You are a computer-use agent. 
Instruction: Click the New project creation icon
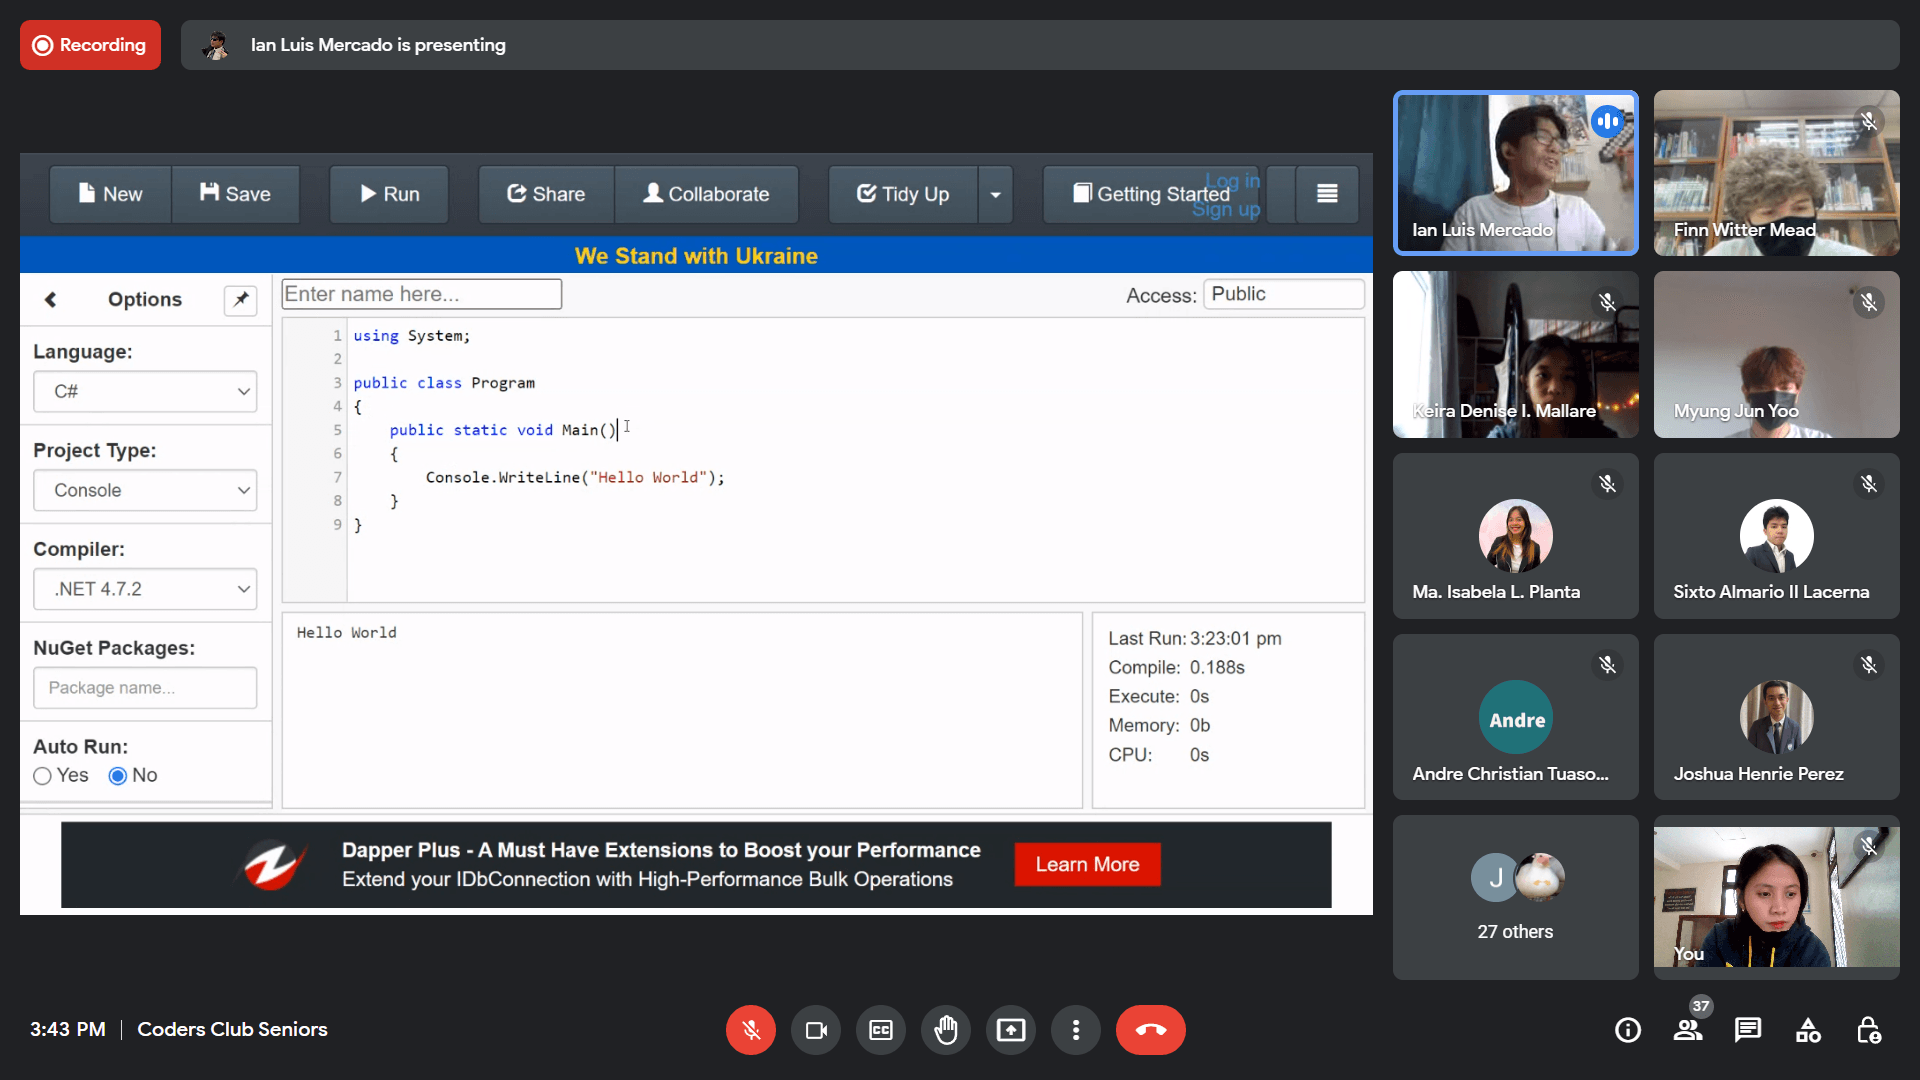point(109,194)
